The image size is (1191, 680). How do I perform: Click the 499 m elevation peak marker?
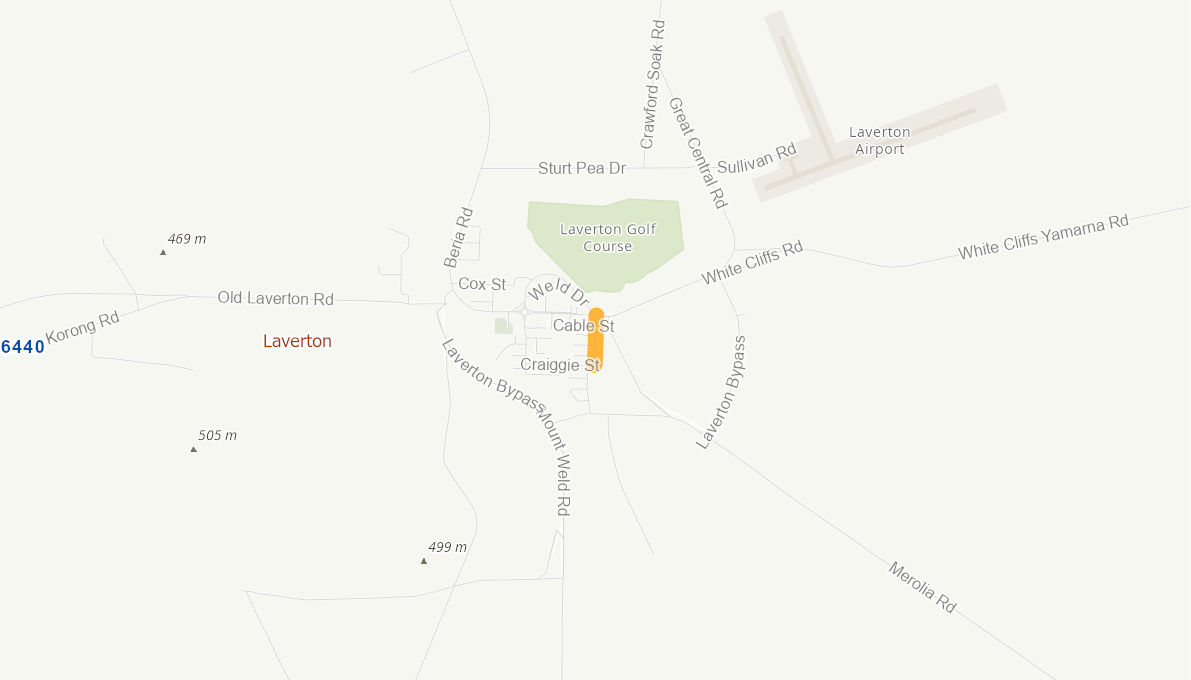click(424, 561)
